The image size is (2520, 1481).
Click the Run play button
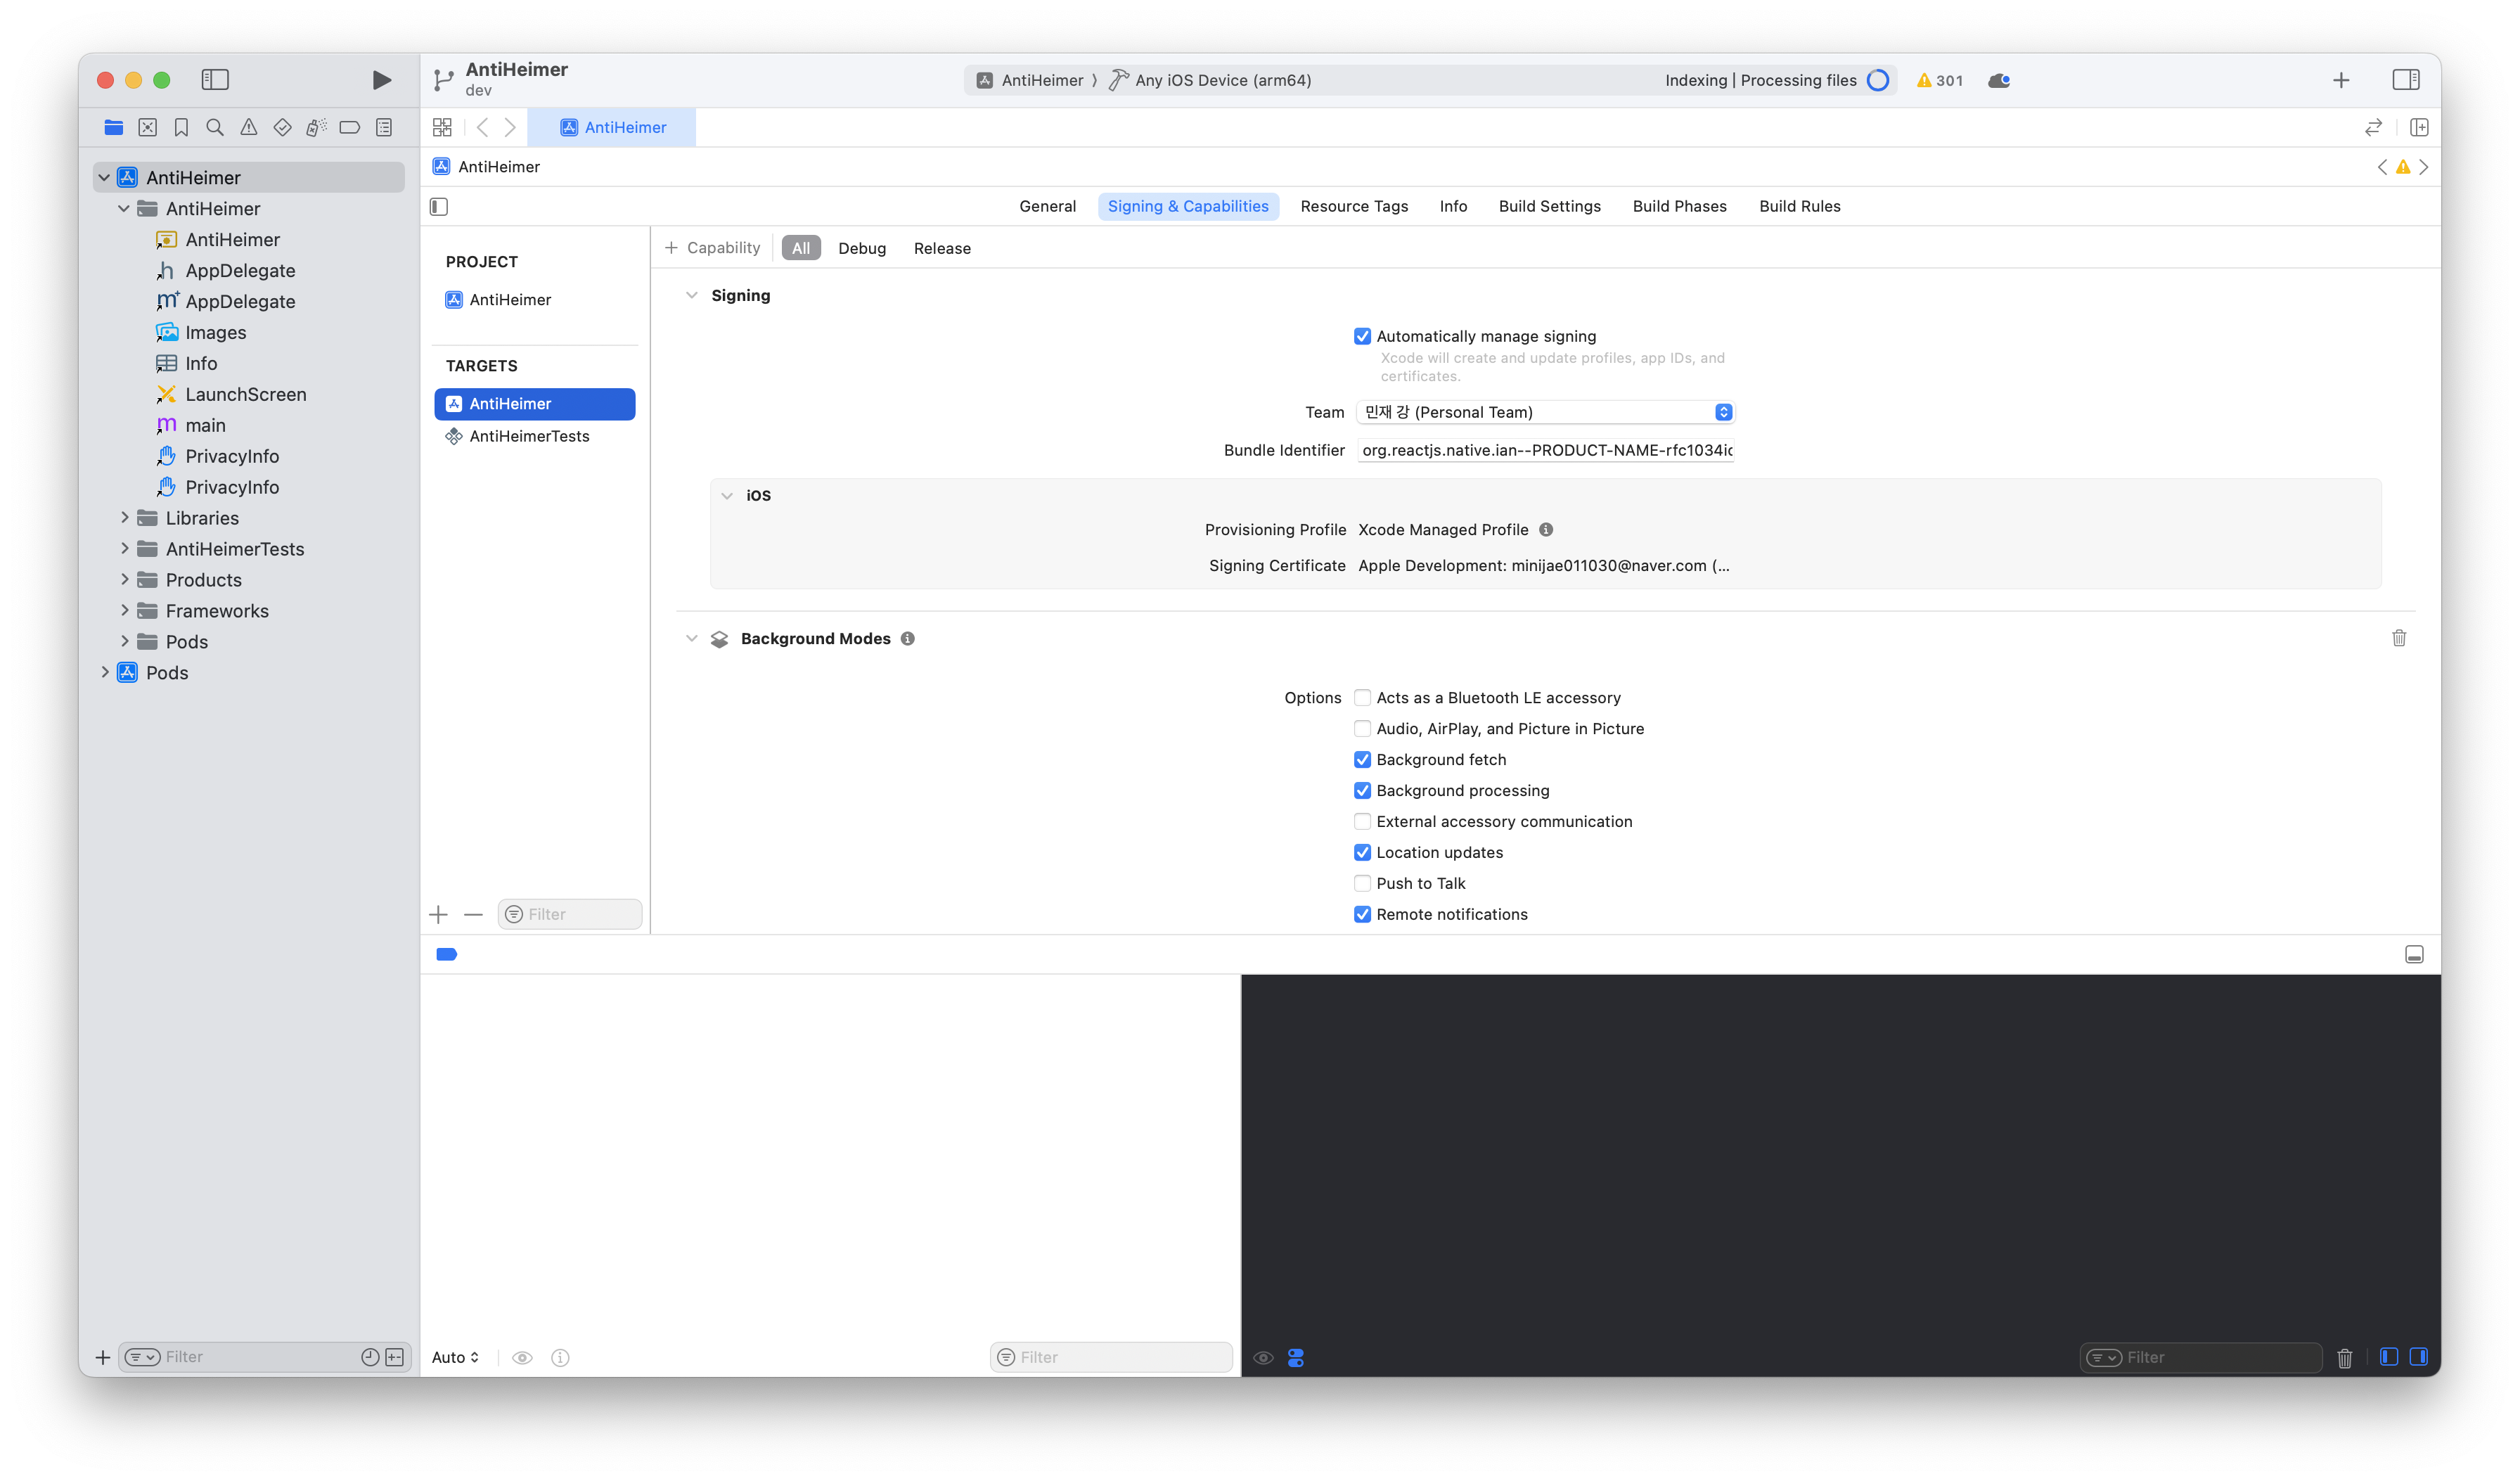pos(381,80)
